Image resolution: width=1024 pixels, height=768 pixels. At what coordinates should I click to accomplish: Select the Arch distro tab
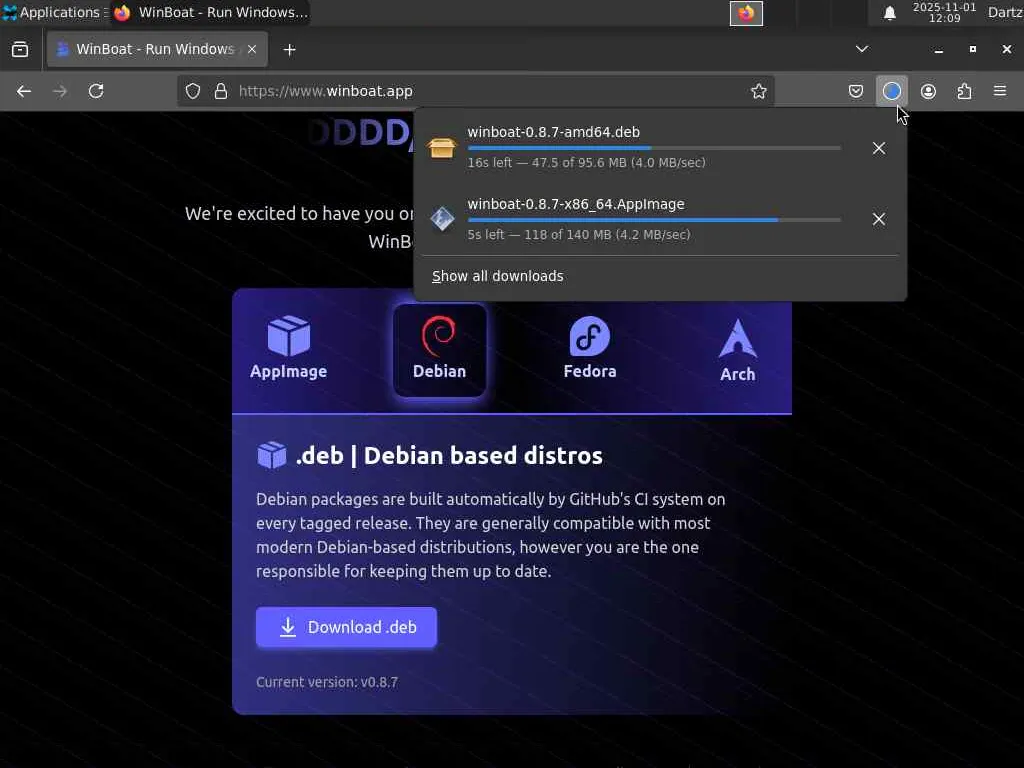(x=737, y=350)
